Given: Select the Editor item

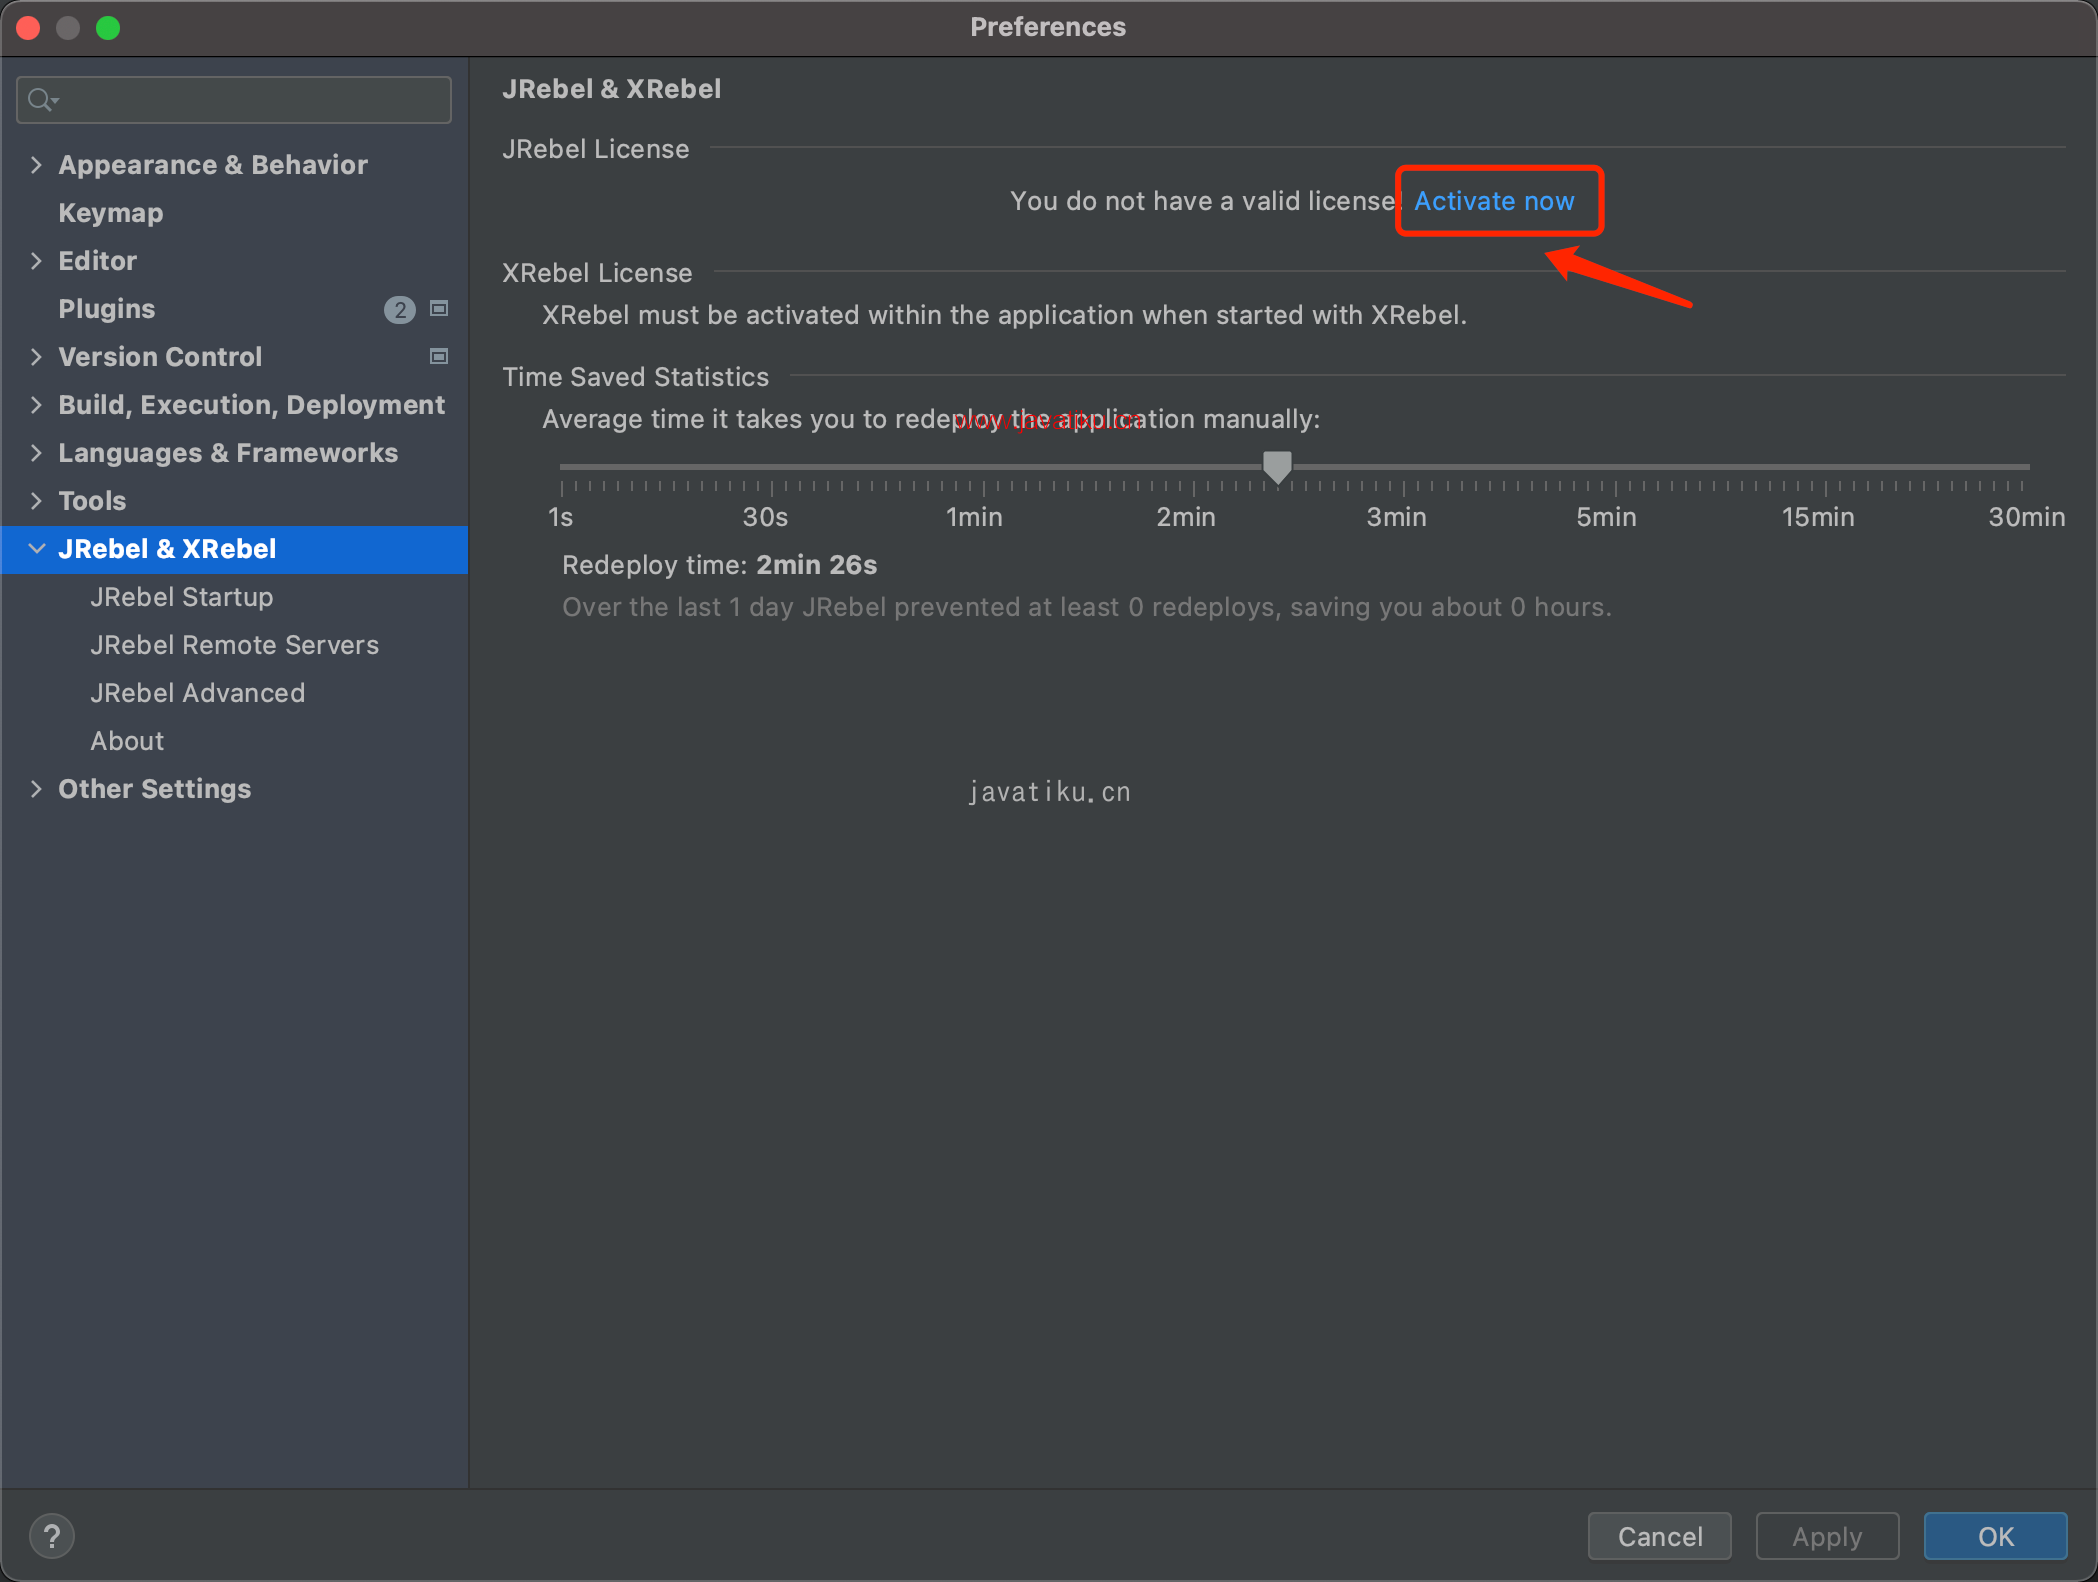Looking at the screenshot, I should point(98,261).
